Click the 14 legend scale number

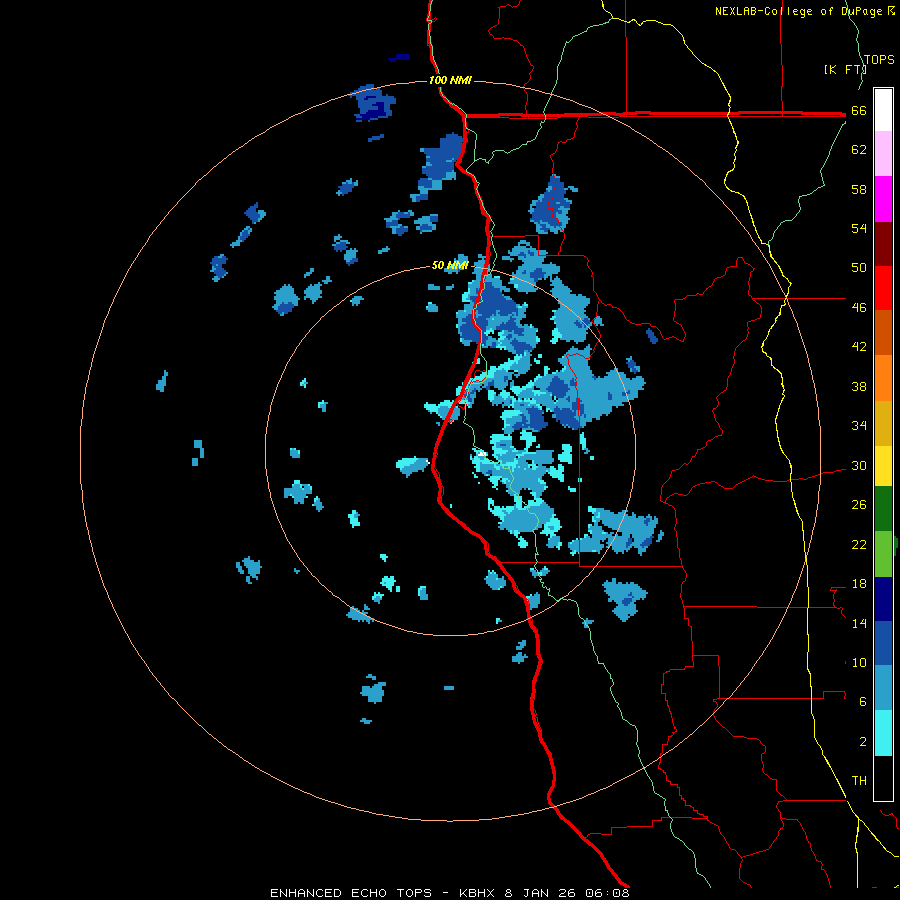[x=859, y=623]
